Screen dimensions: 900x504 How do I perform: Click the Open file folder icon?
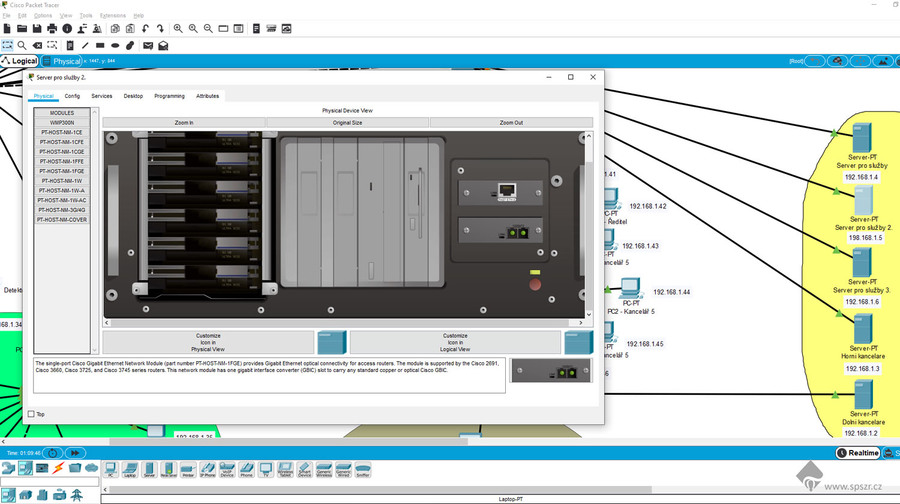pos(22,28)
